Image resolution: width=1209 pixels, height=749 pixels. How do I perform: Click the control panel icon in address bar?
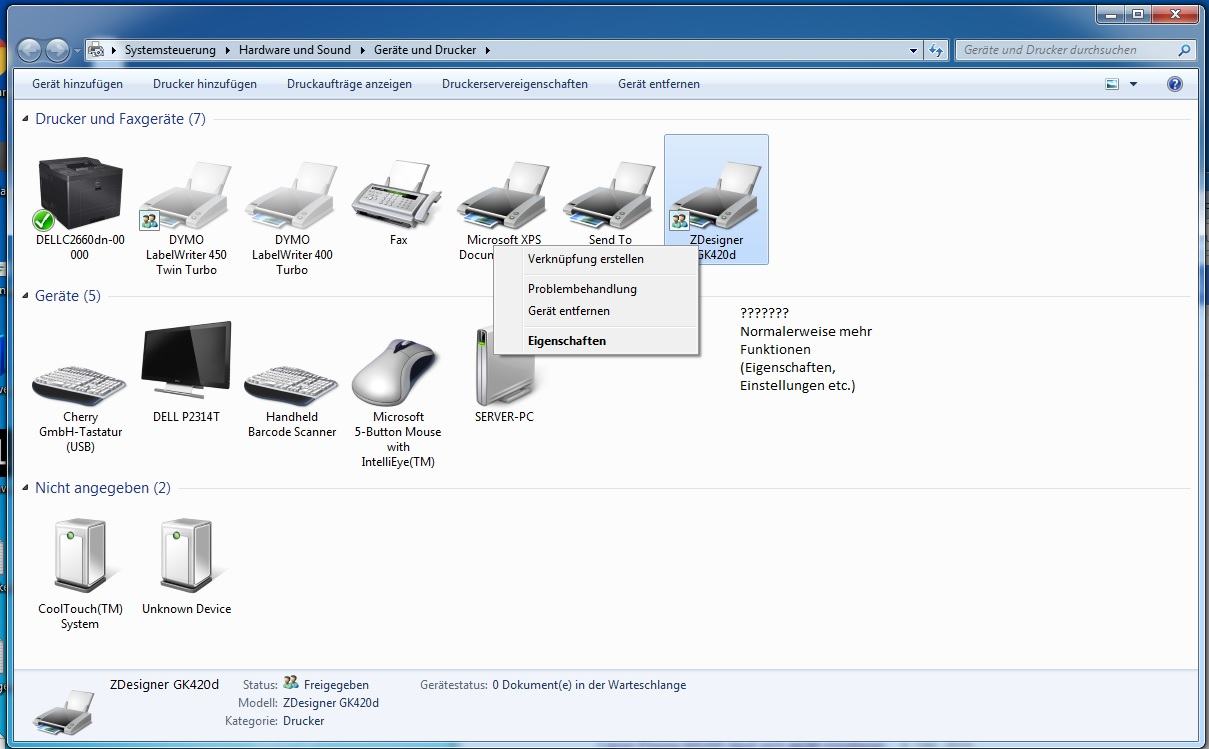[97, 50]
